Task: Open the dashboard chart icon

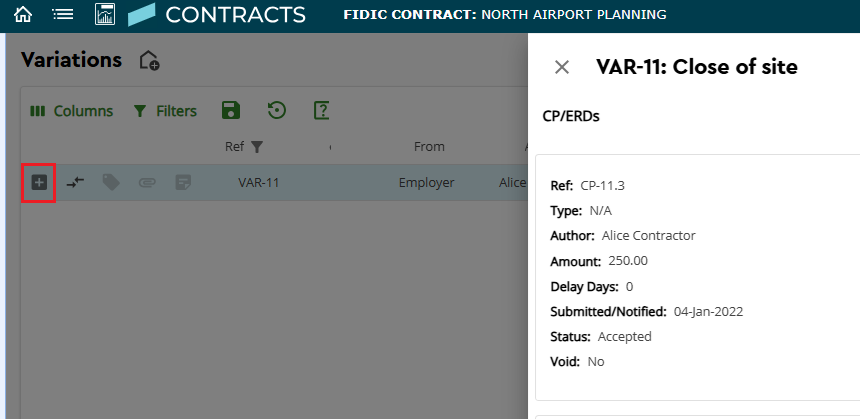Action: 104,15
